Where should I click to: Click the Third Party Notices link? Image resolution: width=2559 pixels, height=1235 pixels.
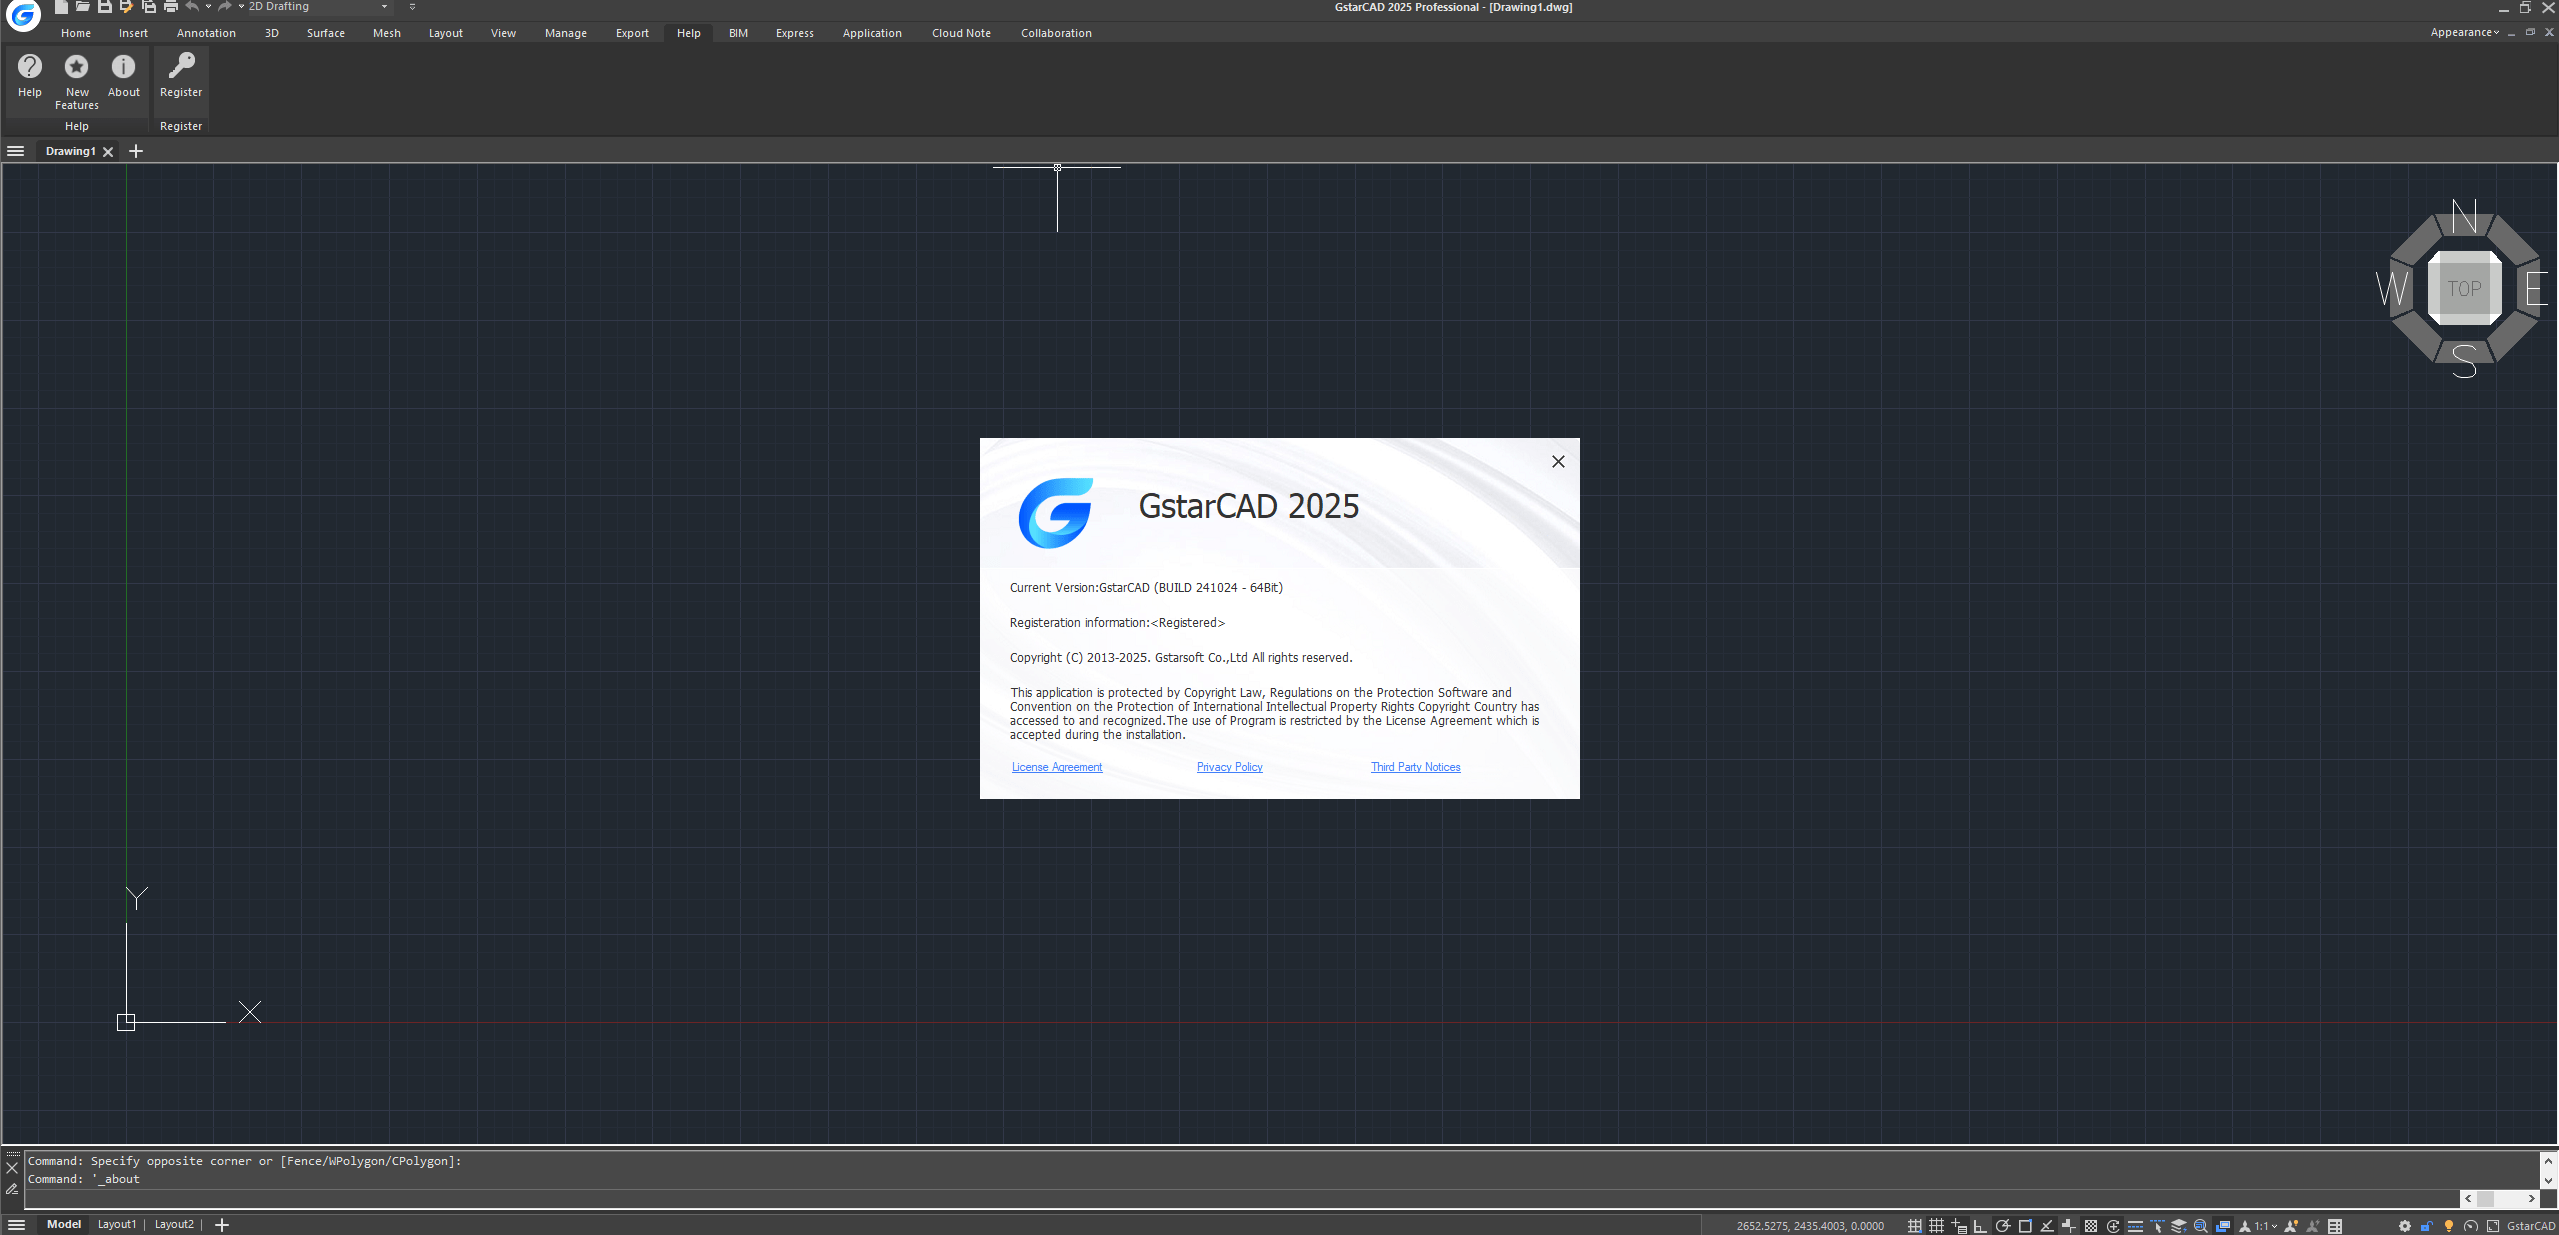pyautogui.click(x=1415, y=765)
